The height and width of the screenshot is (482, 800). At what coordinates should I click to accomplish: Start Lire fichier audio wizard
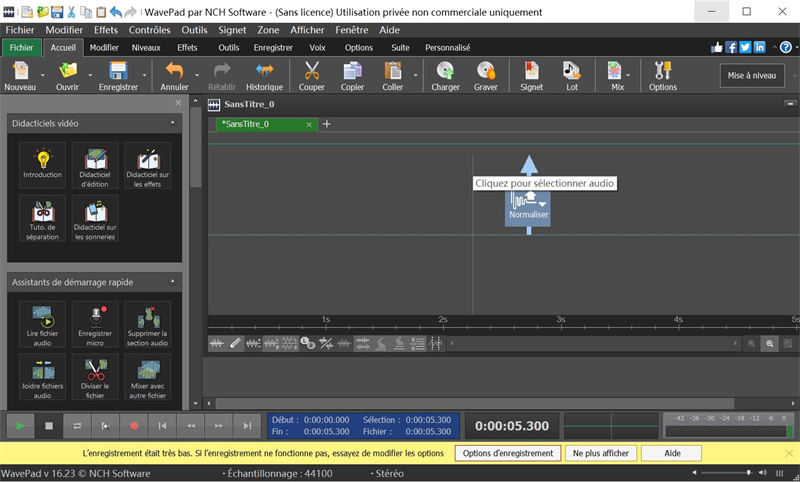[42, 324]
